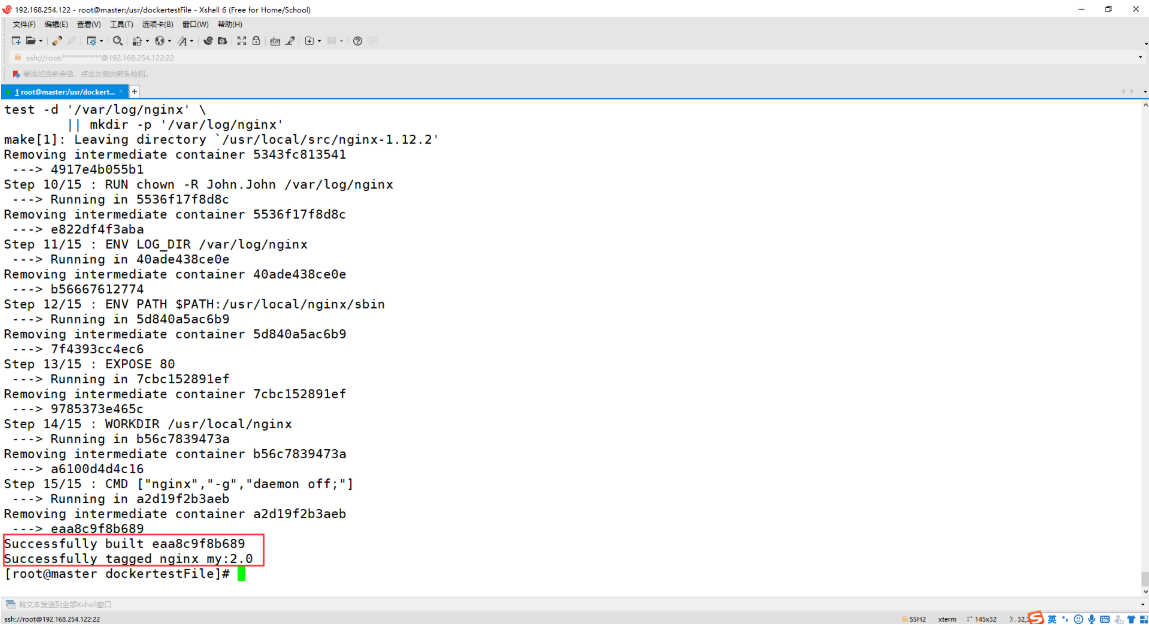This screenshot has height=625, width=1149.
Task: Click the xterm status bar entry
Action: (x=947, y=619)
